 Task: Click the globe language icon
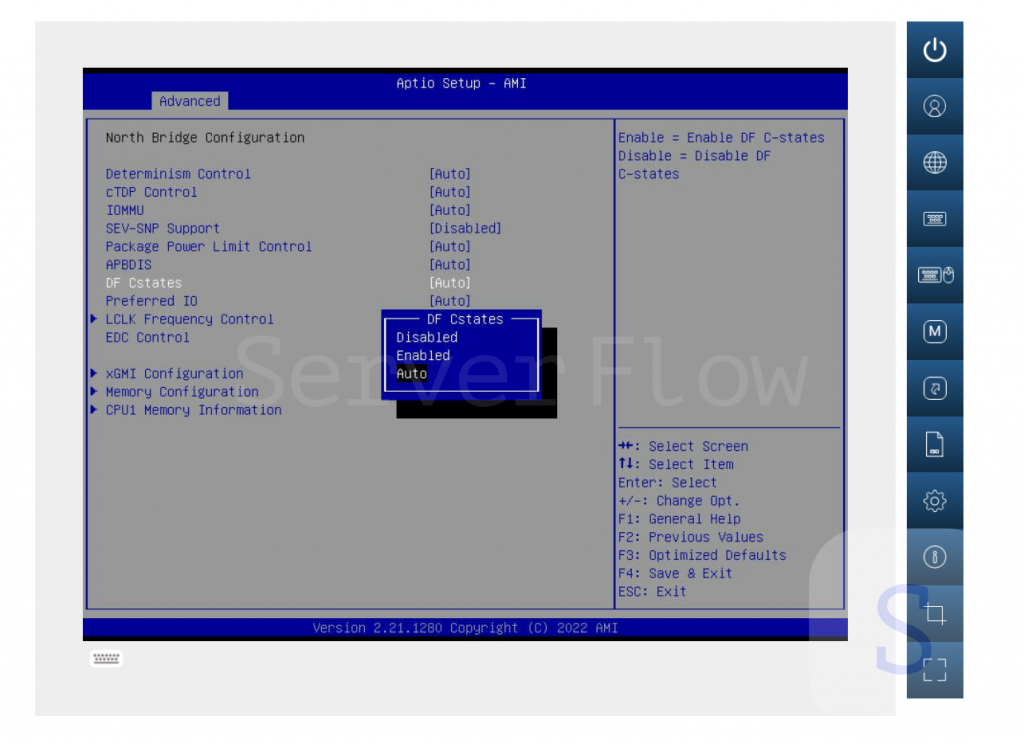pyautogui.click(x=934, y=162)
